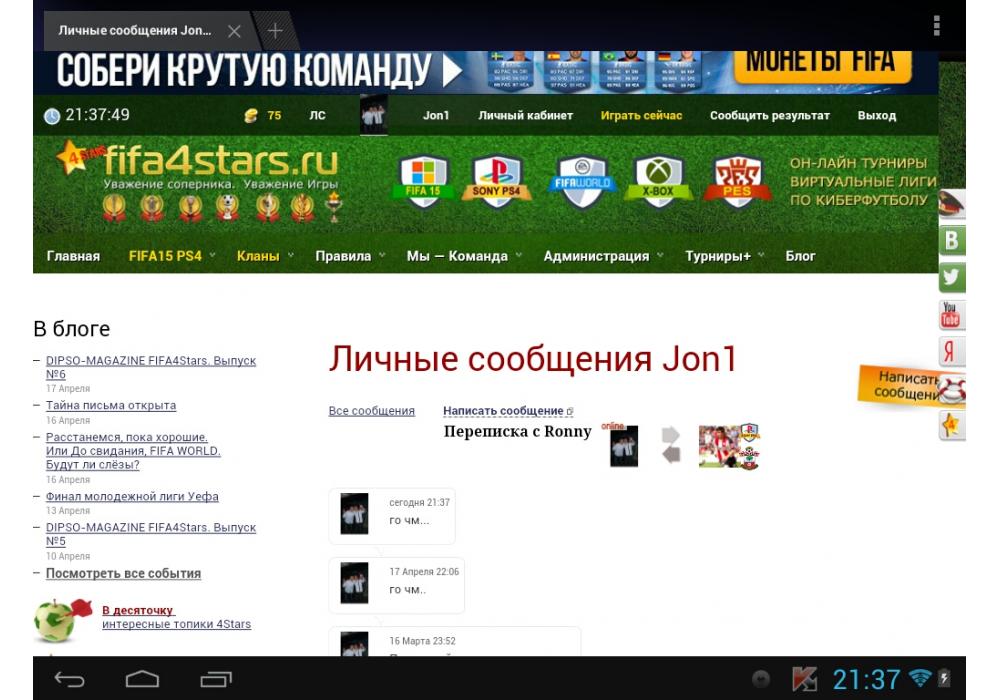Image resolution: width=1000 pixels, height=700 pixels.
Task: Open the В десяточку link
Action: (x=138, y=610)
